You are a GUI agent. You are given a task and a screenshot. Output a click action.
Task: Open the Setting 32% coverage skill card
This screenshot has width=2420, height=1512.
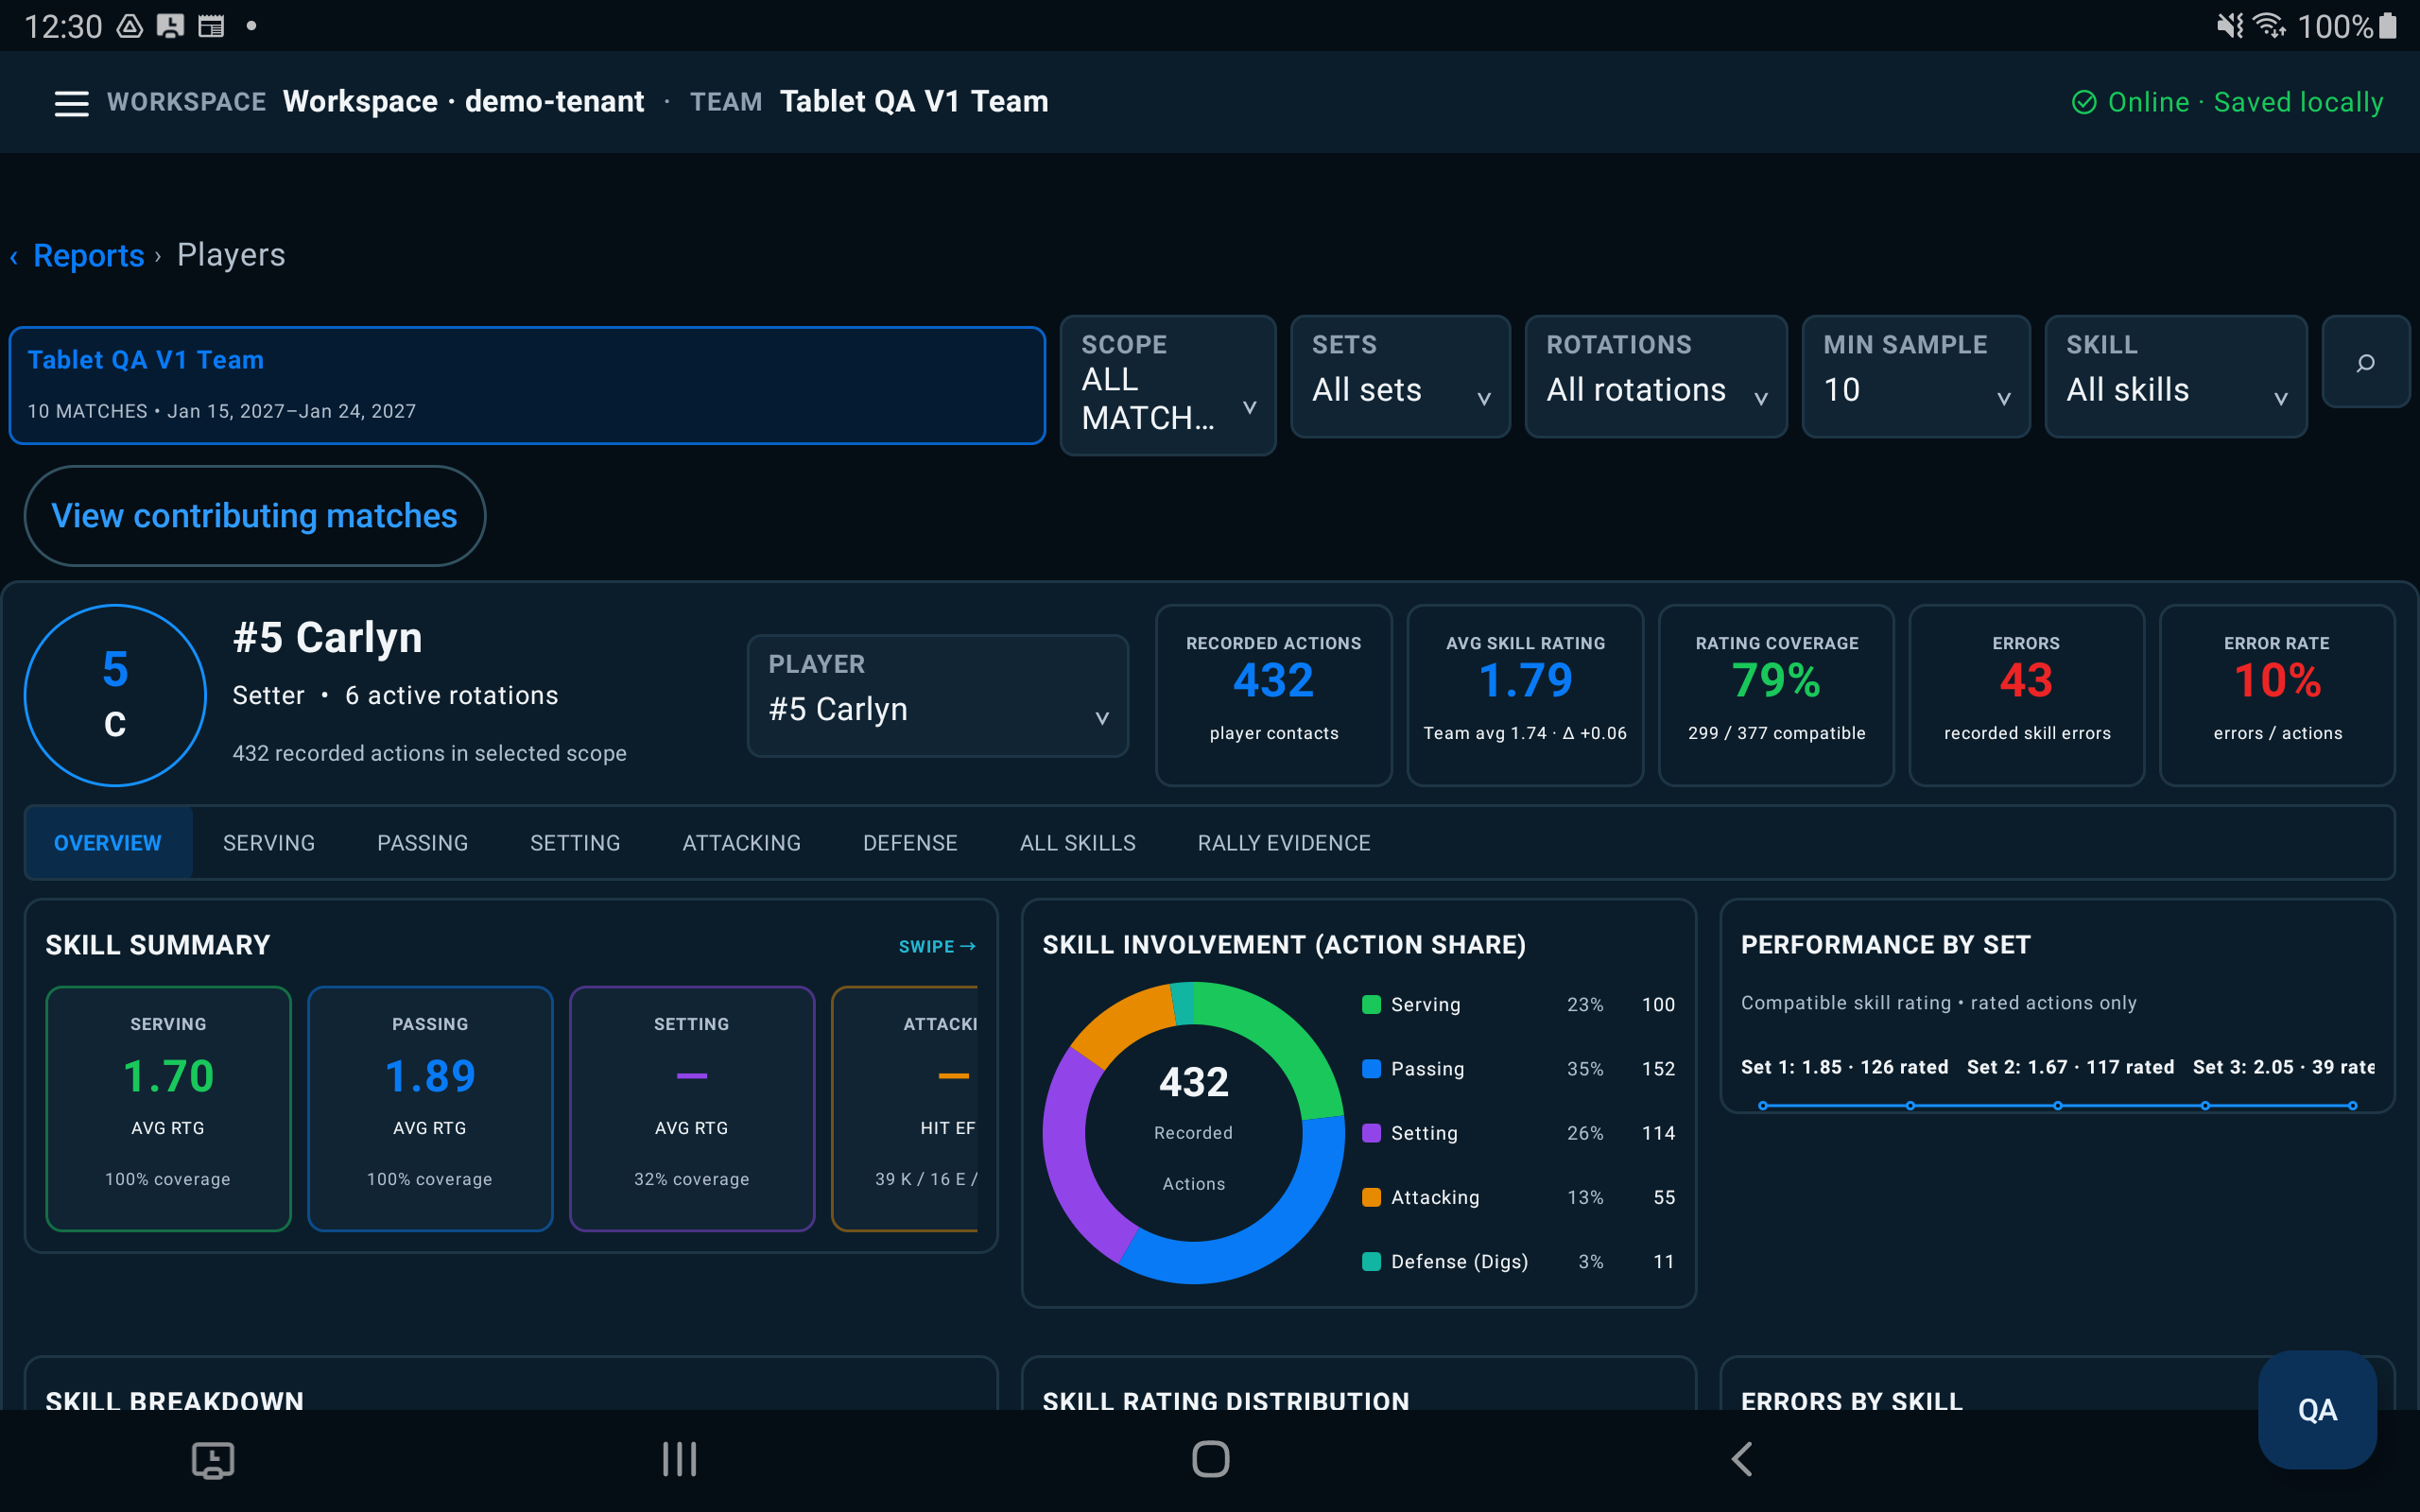click(x=692, y=1108)
